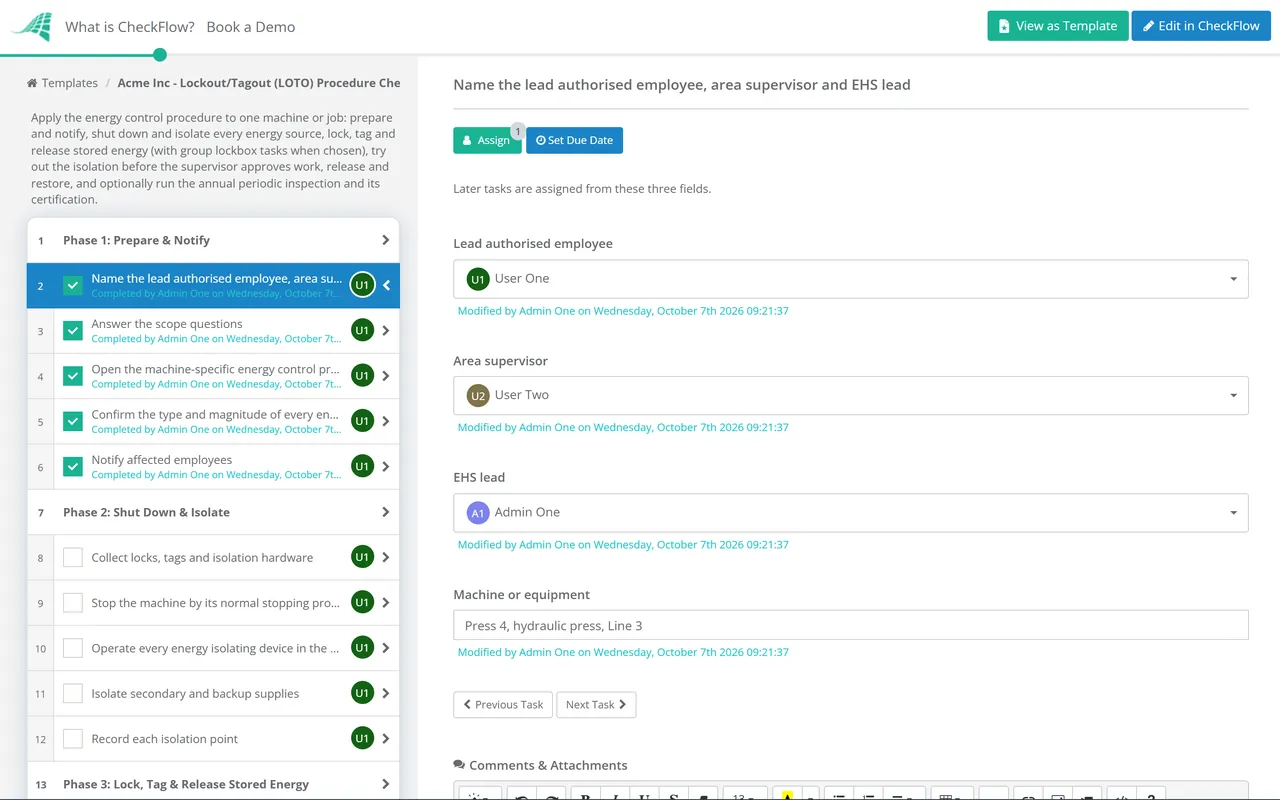This screenshot has width=1280, height=800.
Task: Click the home icon beside Templates
Action: click(x=32, y=84)
